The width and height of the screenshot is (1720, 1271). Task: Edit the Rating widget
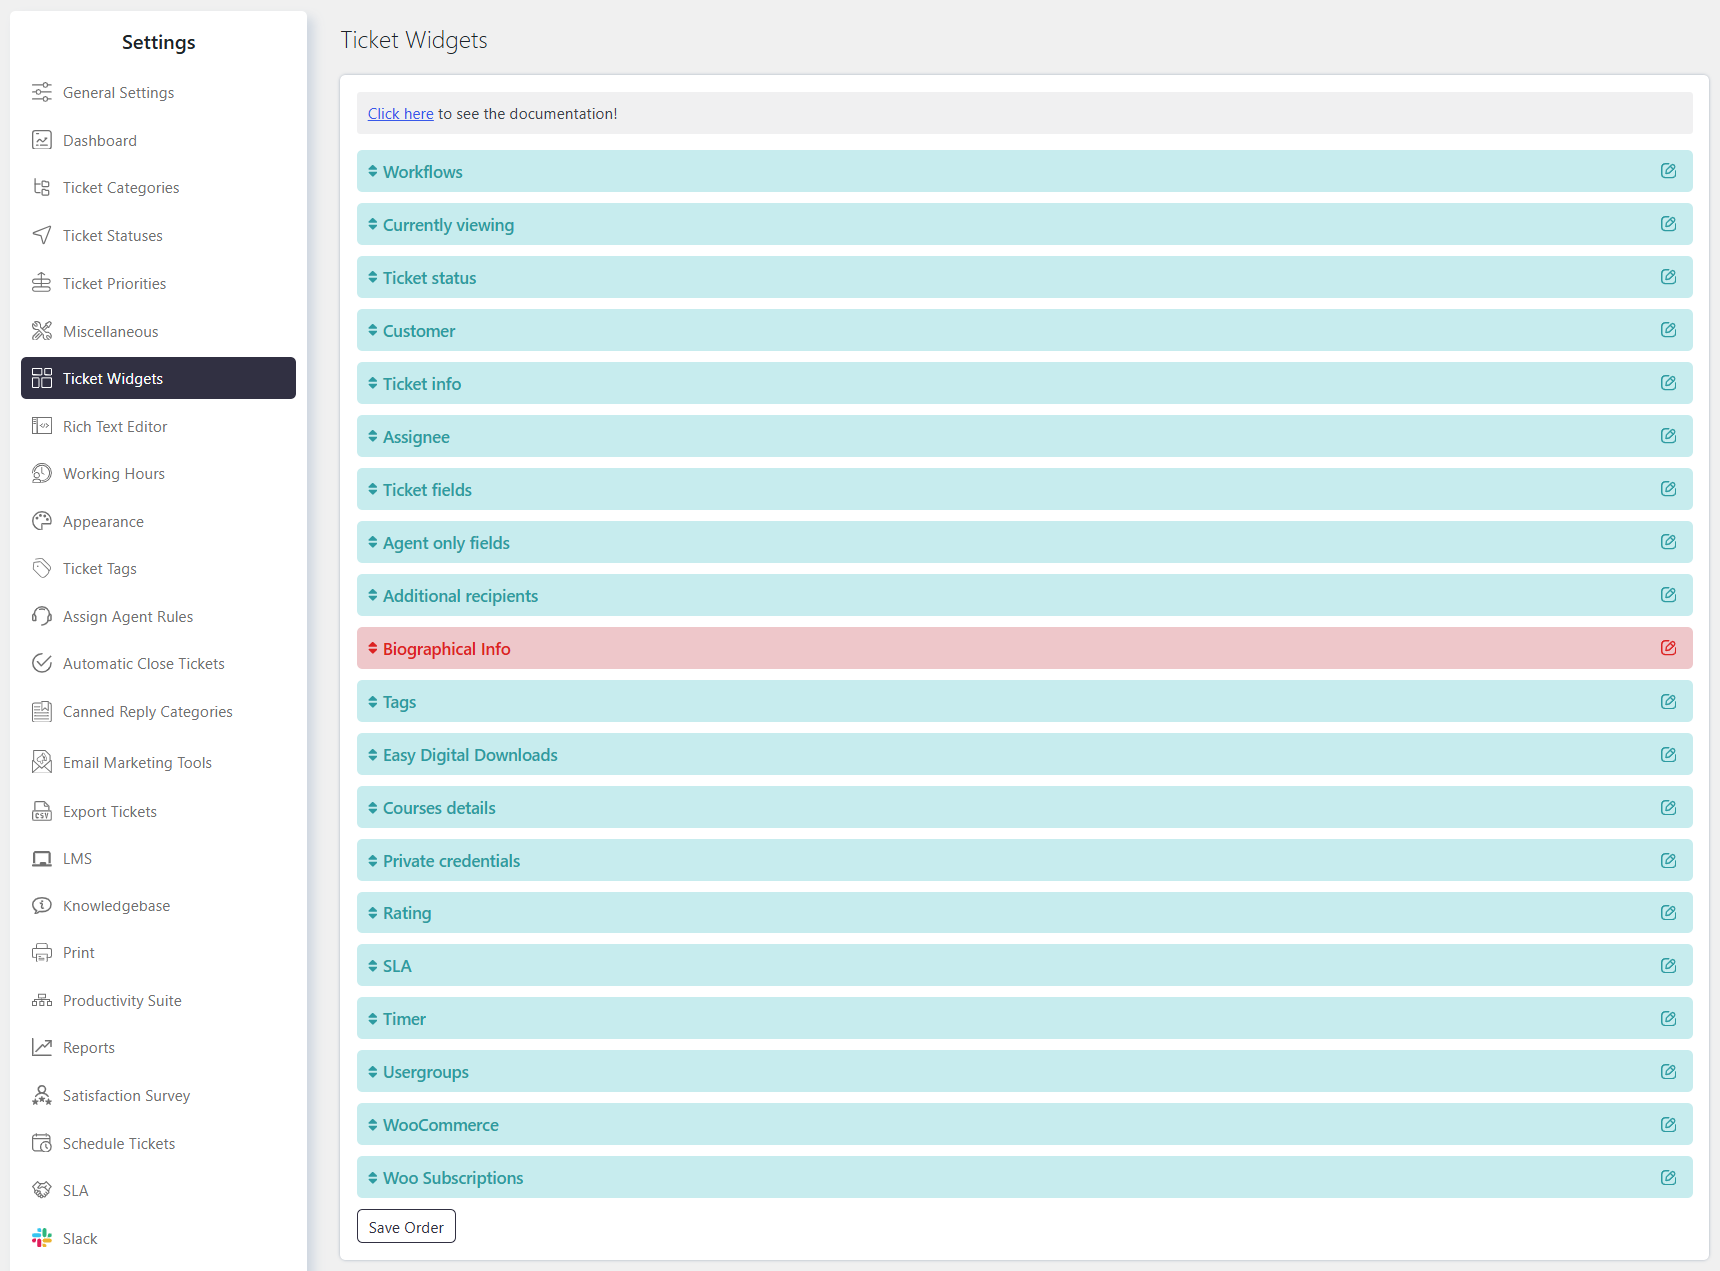[x=1668, y=913]
